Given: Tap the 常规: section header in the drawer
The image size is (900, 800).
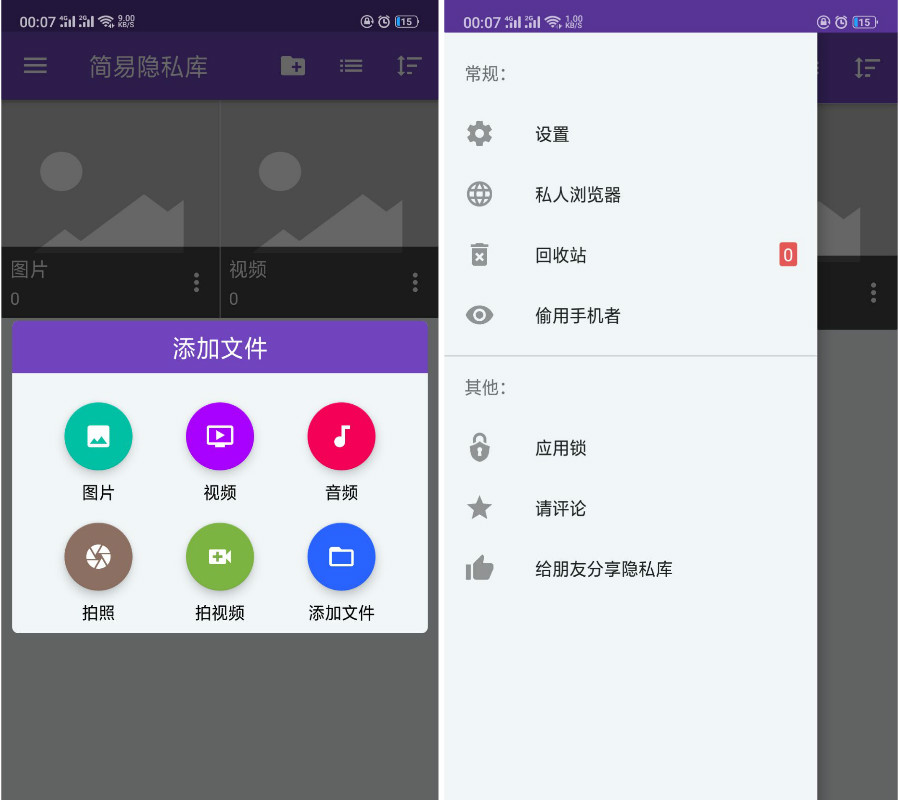Looking at the screenshot, I should [486, 74].
